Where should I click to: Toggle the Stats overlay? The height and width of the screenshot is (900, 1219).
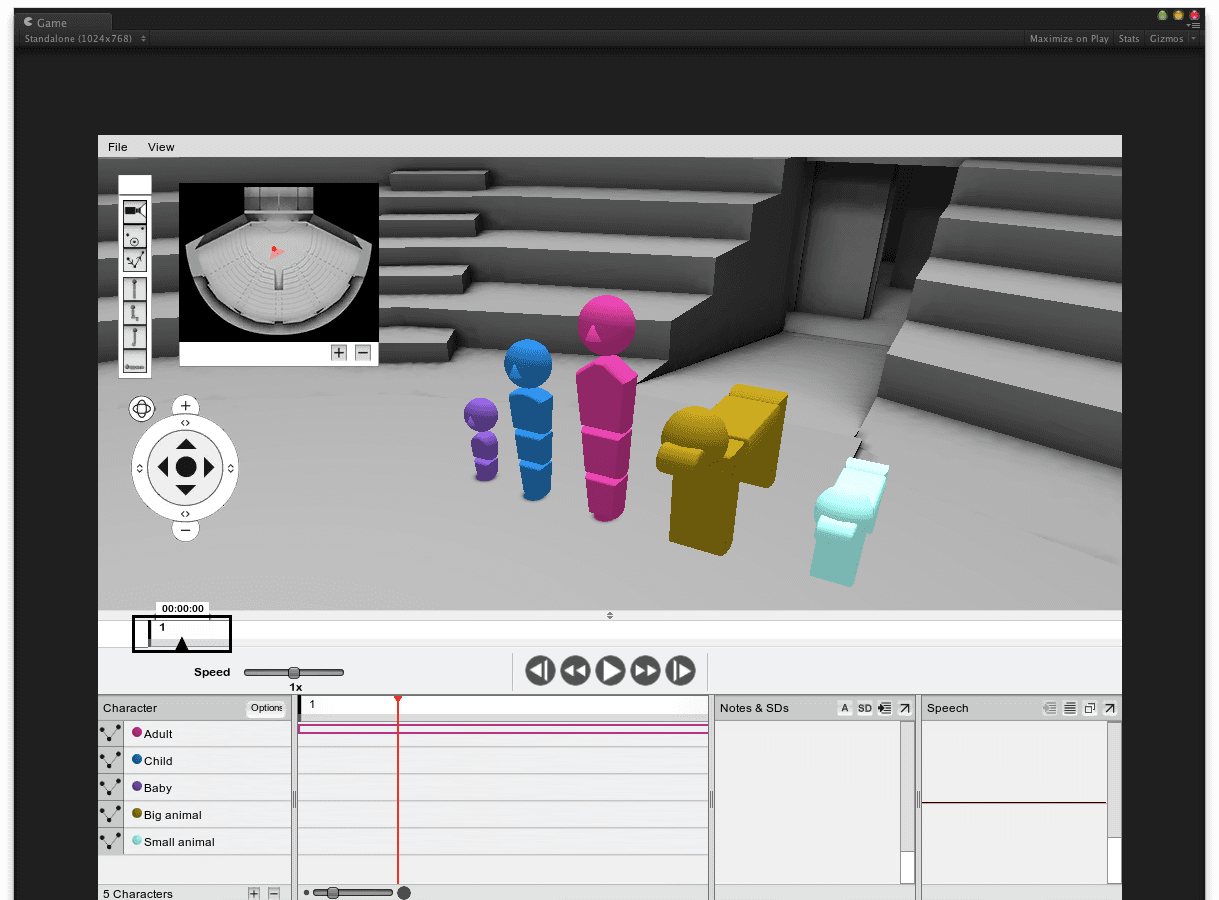coord(1129,39)
